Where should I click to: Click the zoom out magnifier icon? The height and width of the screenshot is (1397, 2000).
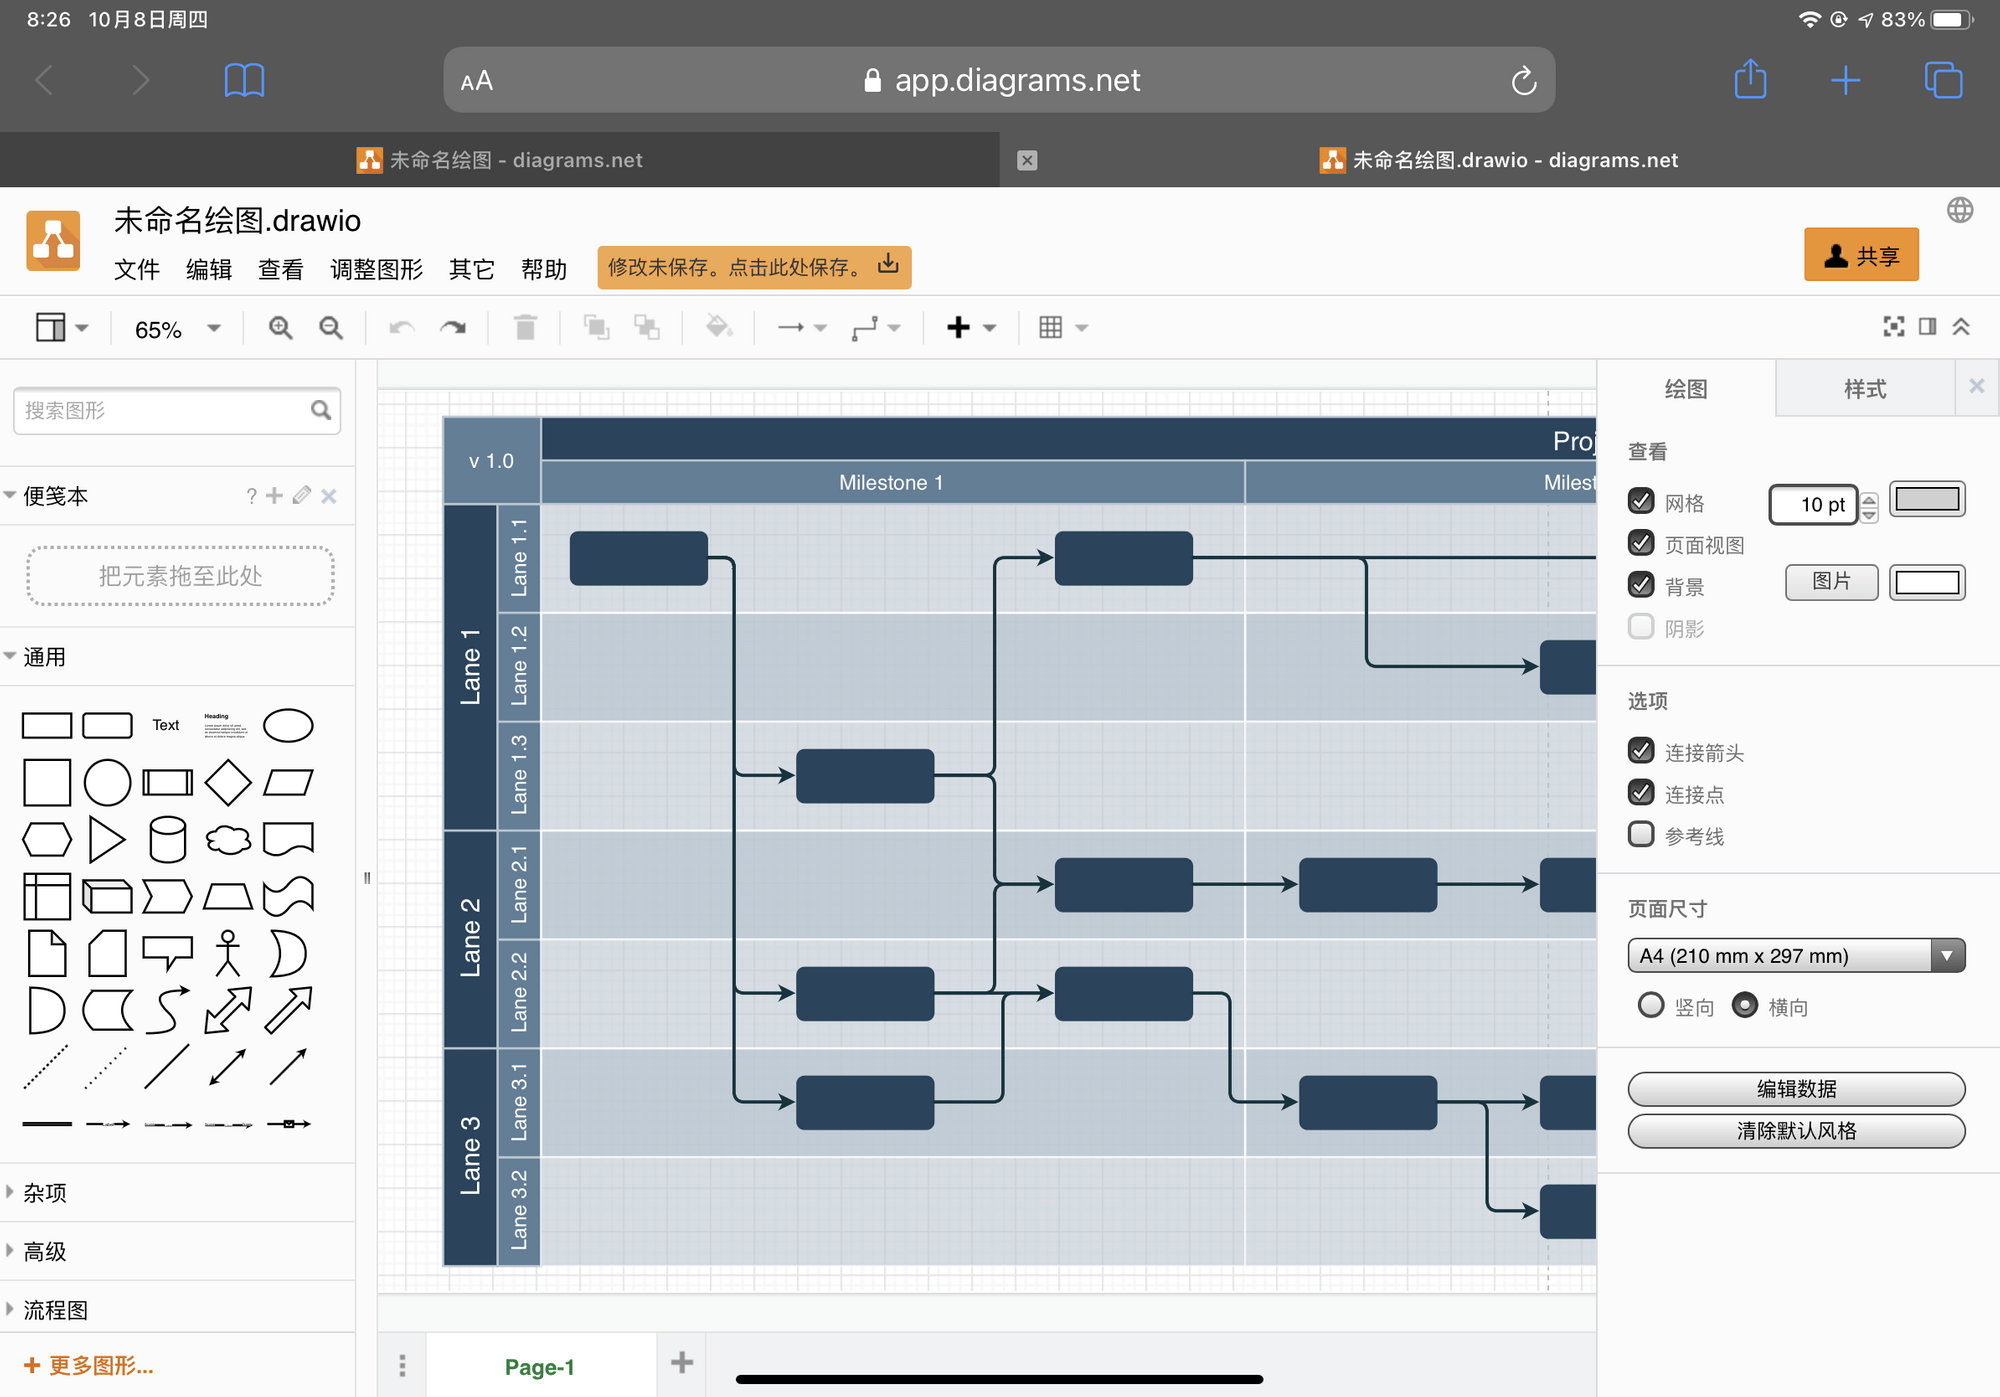click(x=330, y=328)
